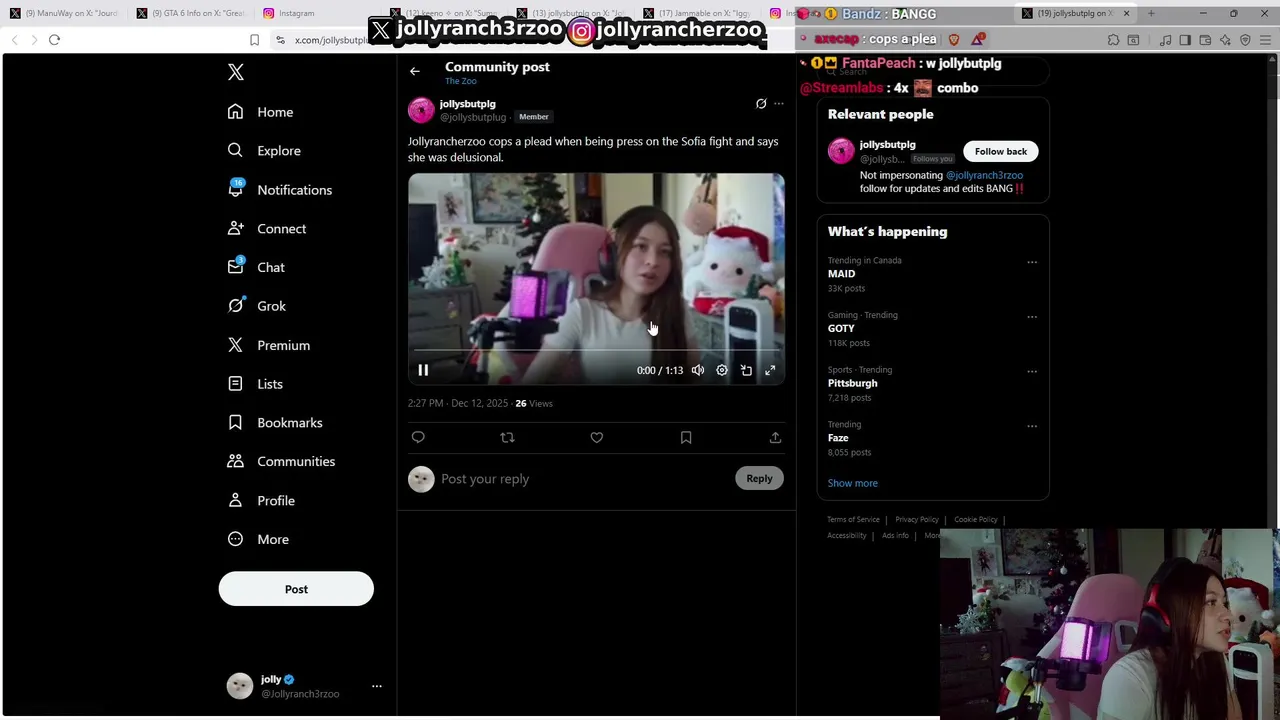Screen dimensions: 1280x720
Task: Open the Faze trending topic
Action: [838, 438]
